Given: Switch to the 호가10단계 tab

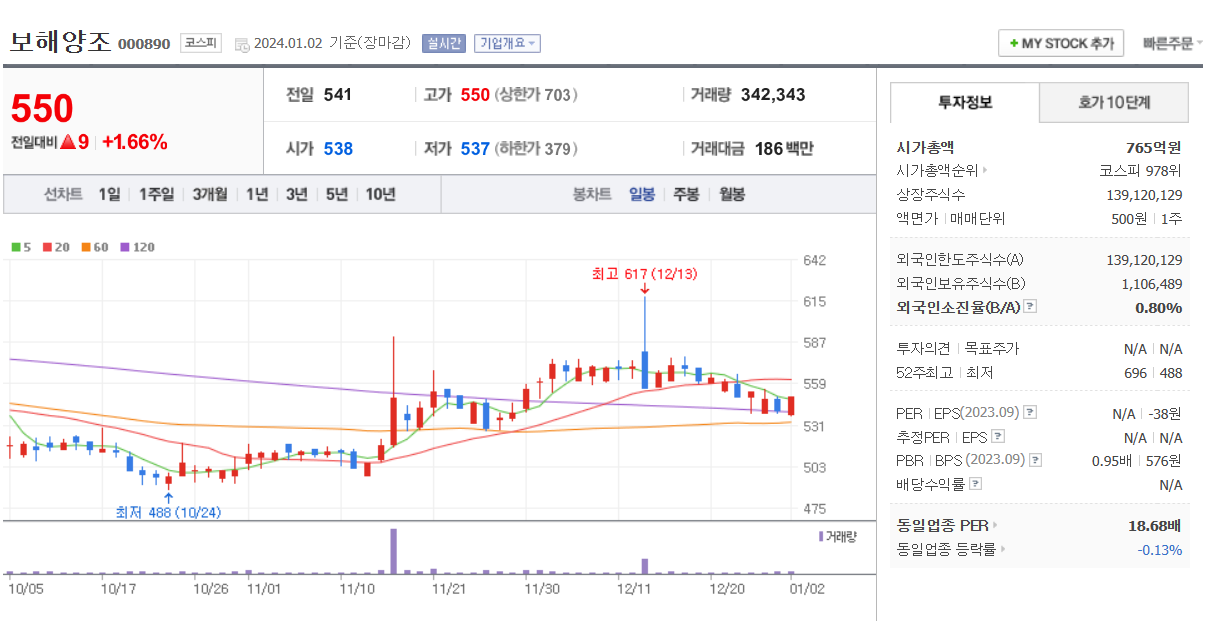Looking at the screenshot, I should tap(1114, 102).
